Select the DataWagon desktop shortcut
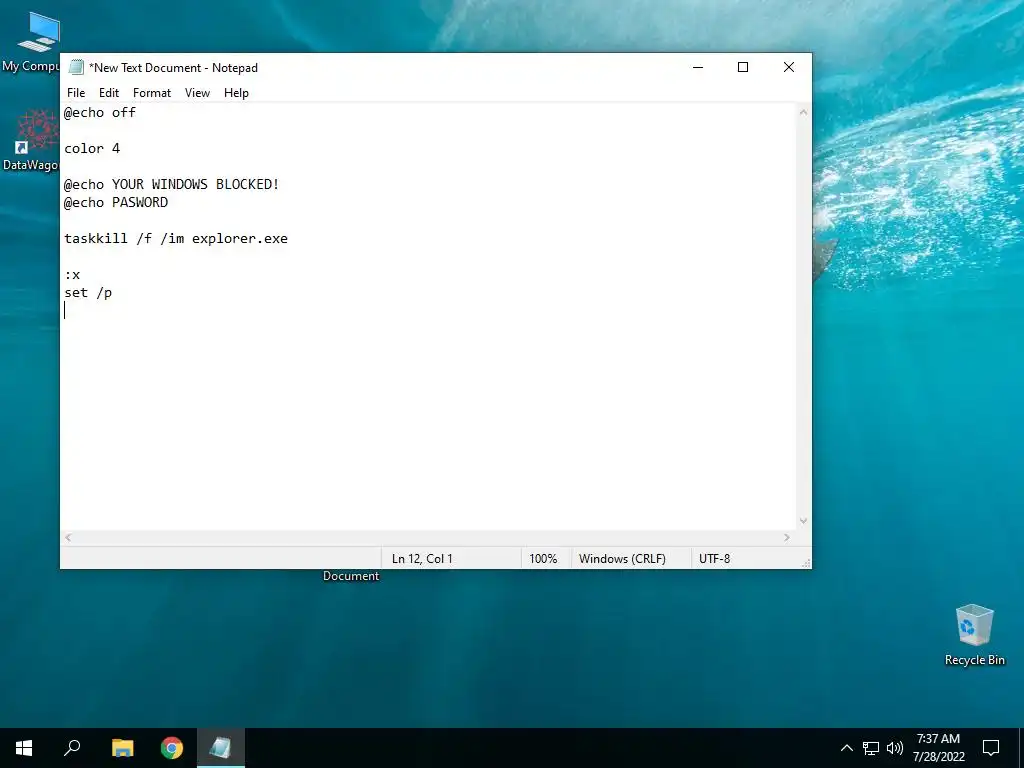Screen dimensions: 1024x768 (x=30, y=142)
